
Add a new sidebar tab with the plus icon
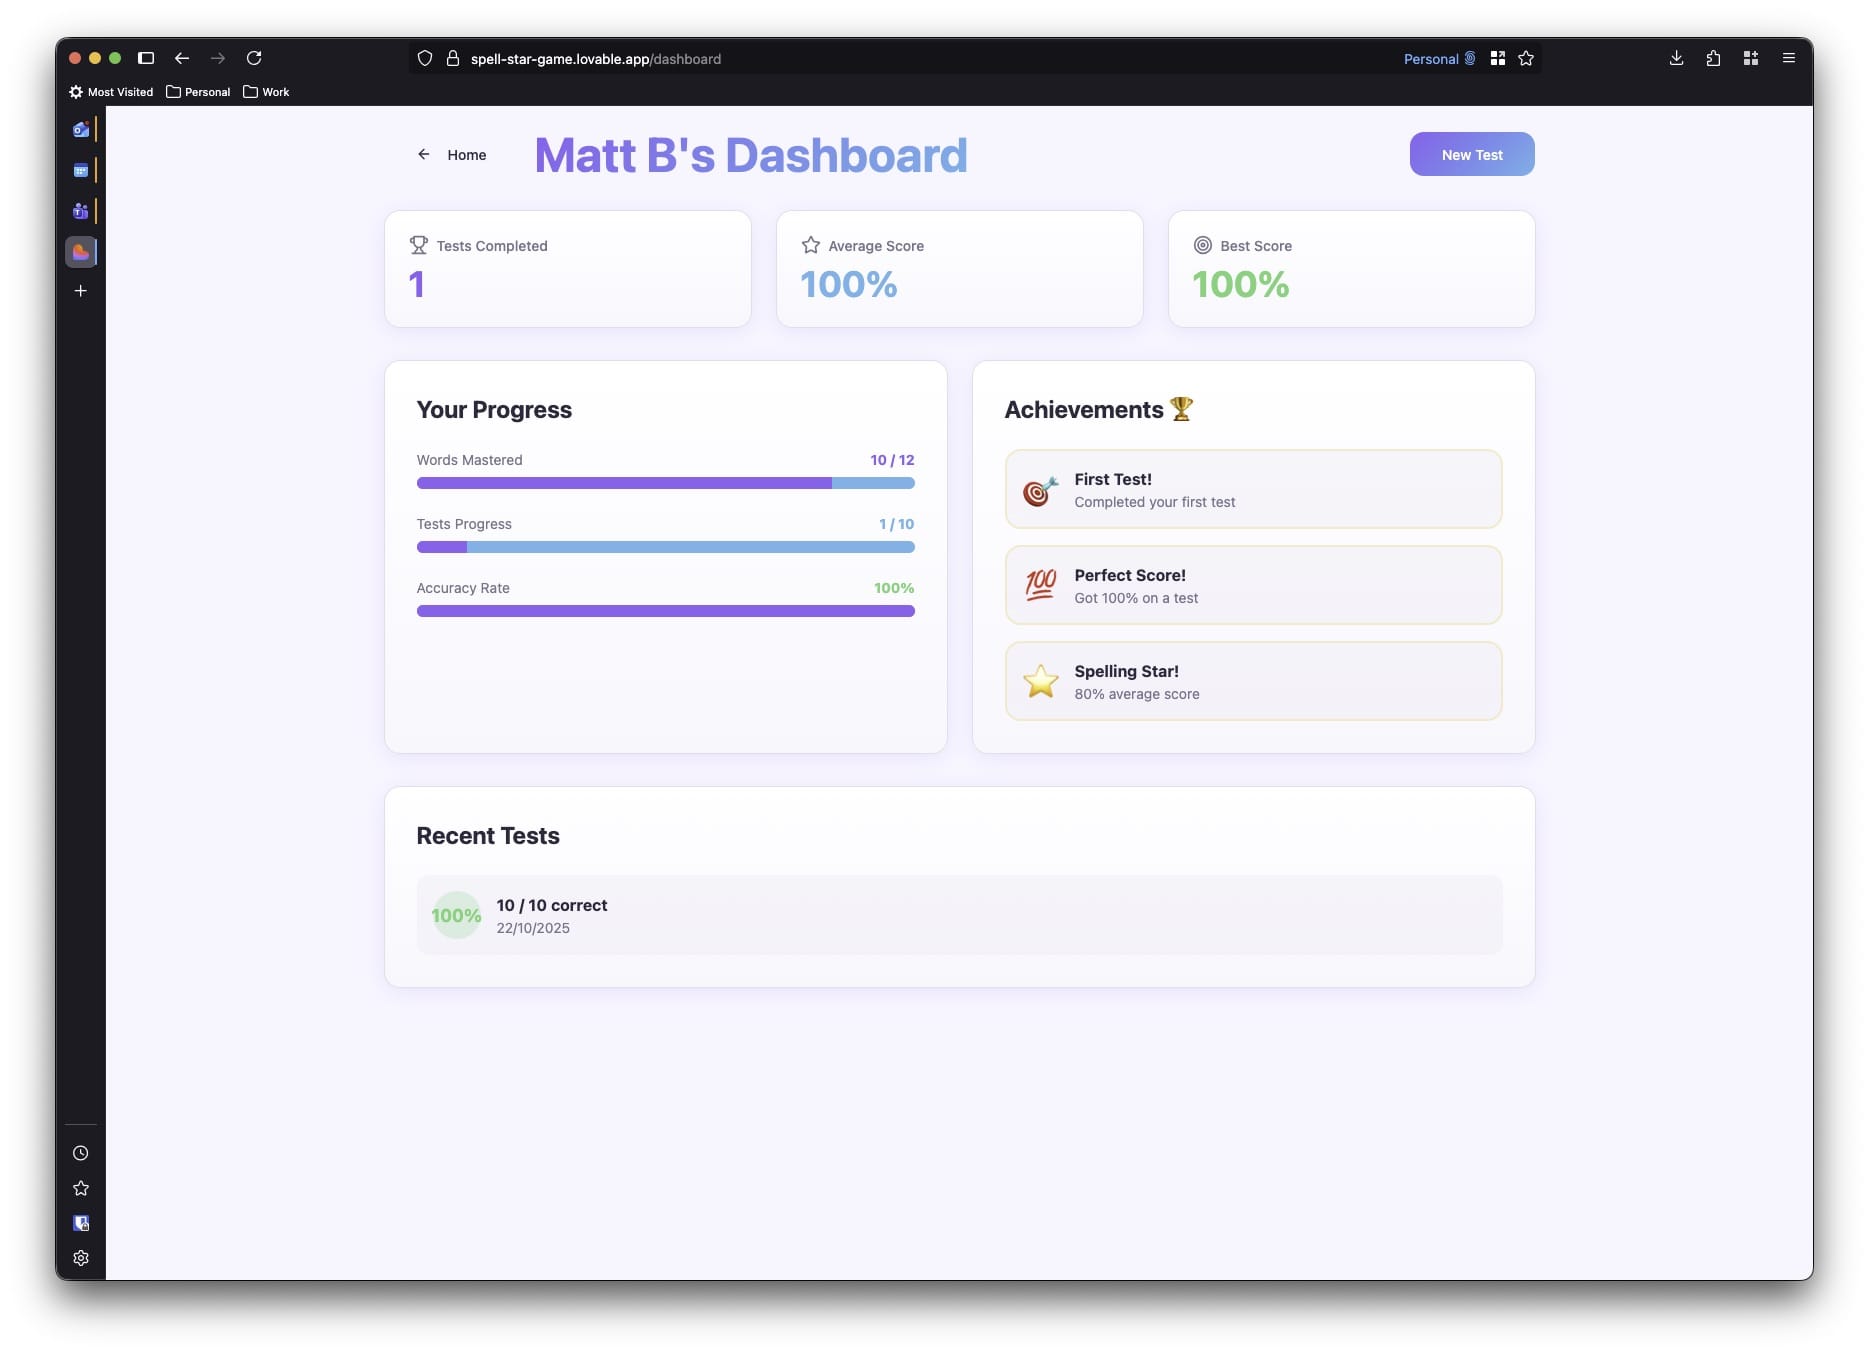(81, 291)
